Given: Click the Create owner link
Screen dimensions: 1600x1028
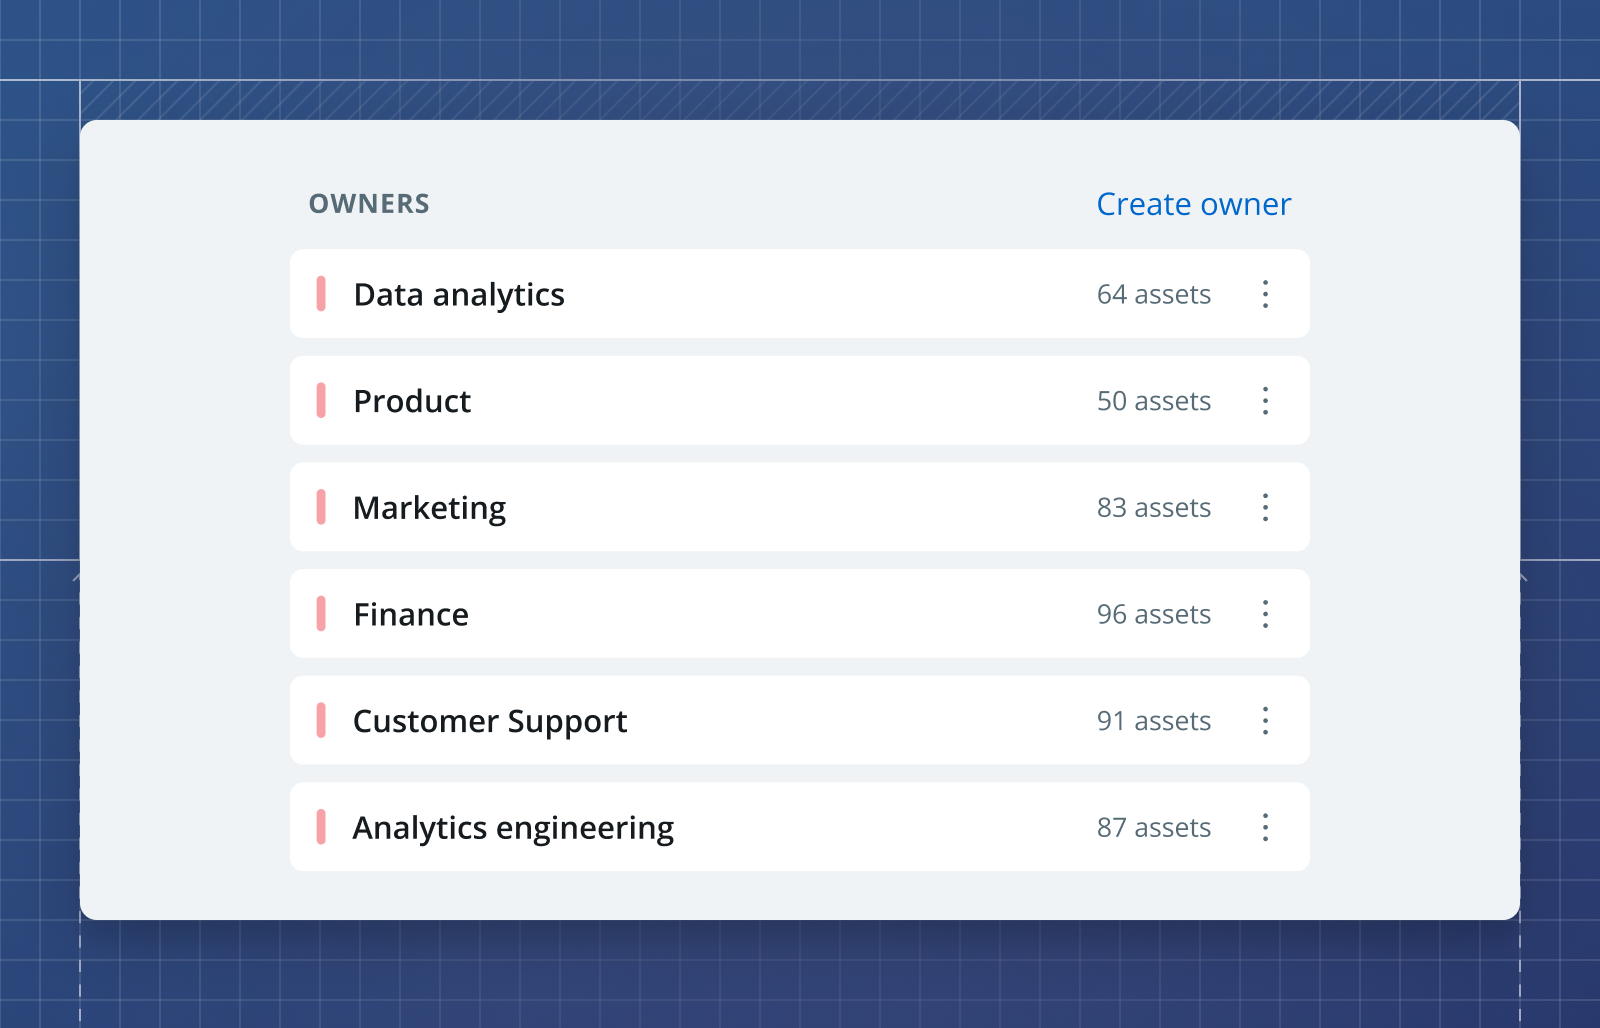Looking at the screenshot, I should tap(1194, 204).
